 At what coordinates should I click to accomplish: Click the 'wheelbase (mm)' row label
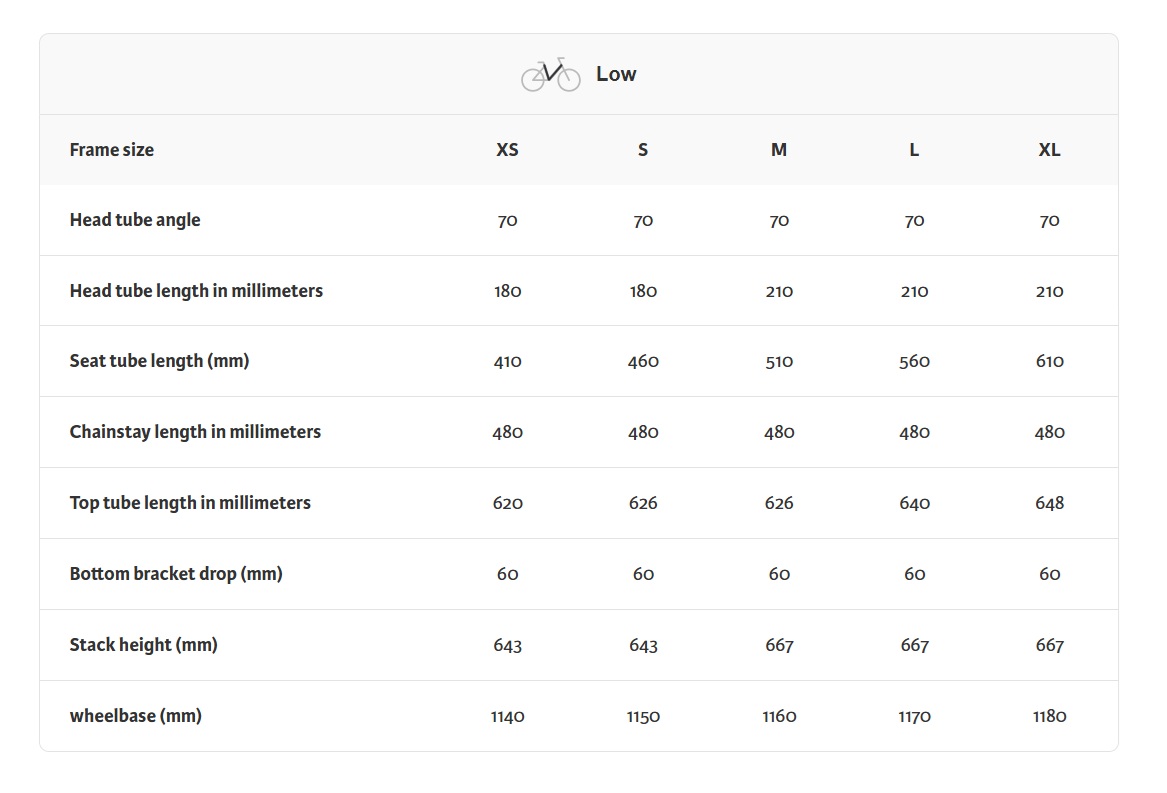point(135,716)
